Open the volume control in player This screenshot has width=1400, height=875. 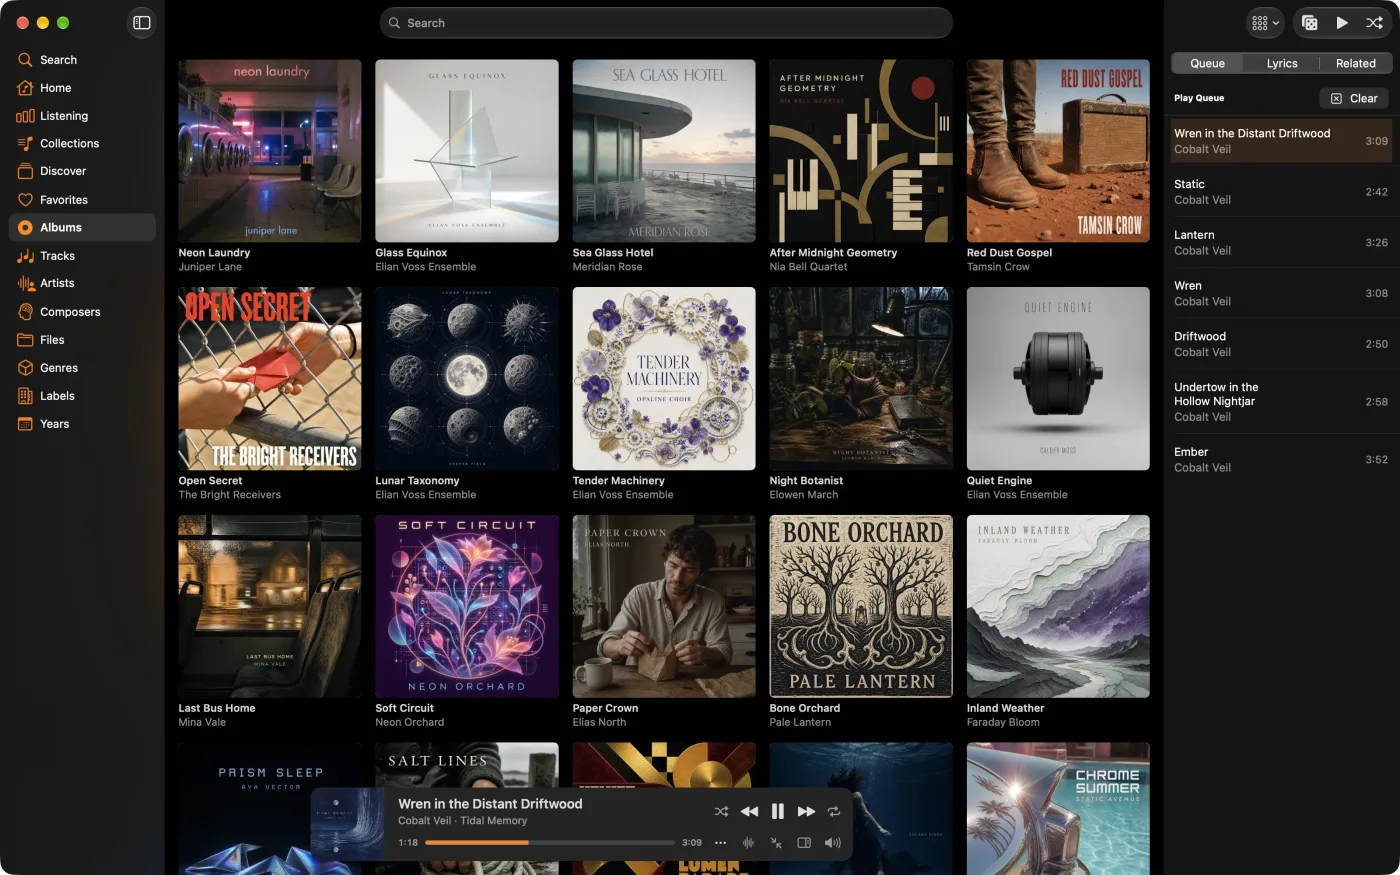pos(832,843)
